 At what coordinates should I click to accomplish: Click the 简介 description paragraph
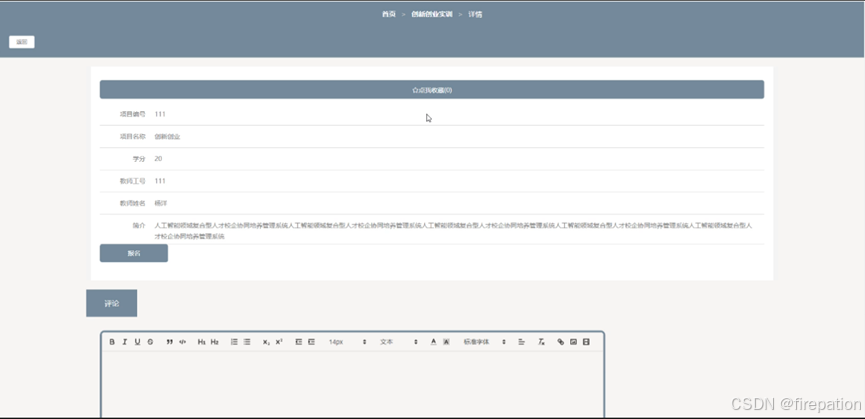[x=453, y=230]
